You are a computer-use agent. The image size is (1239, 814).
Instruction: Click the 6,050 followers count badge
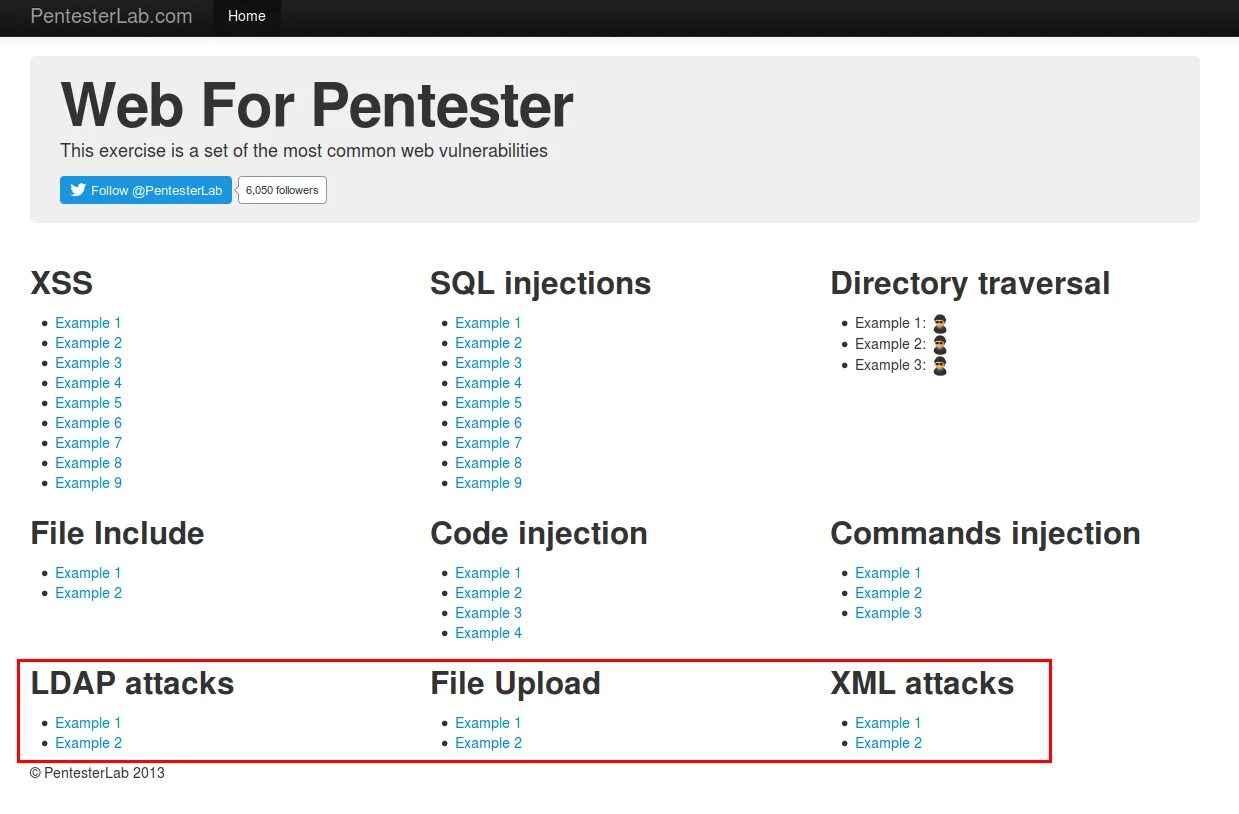pos(282,190)
